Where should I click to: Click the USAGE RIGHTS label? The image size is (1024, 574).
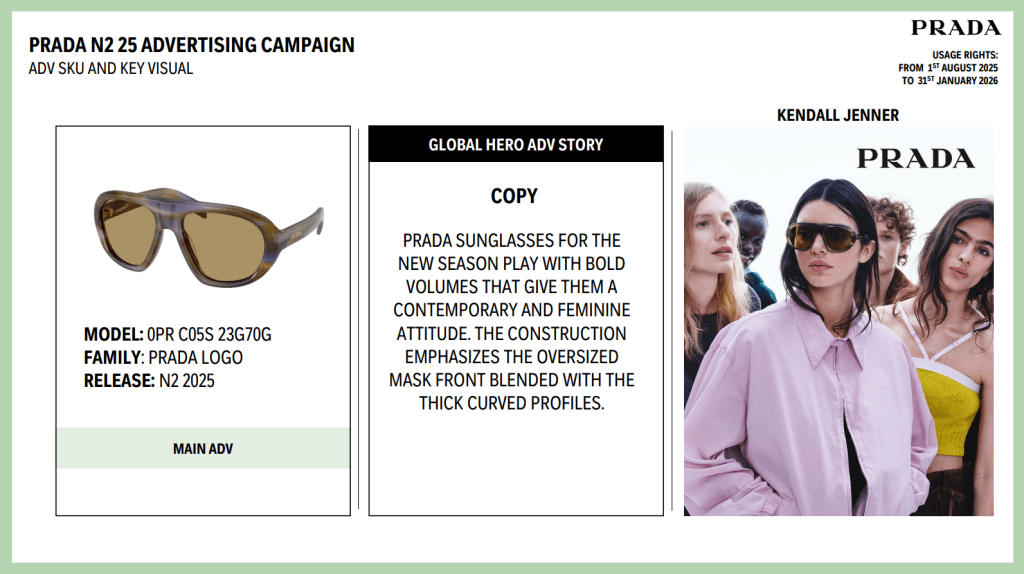[x=965, y=54]
